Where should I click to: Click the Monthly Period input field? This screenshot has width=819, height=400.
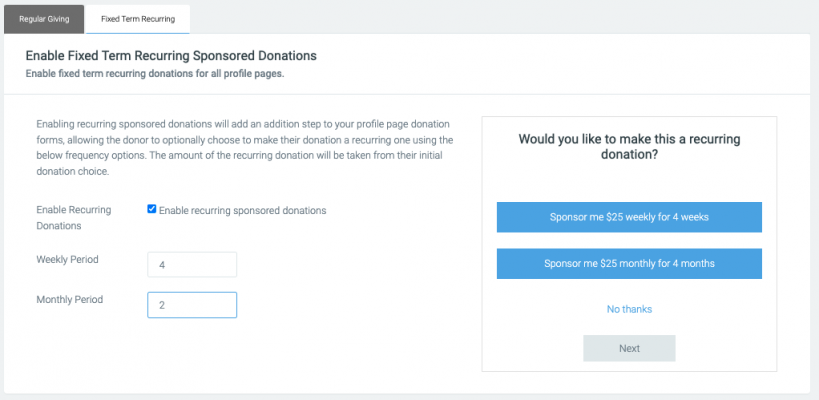[192, 305]
